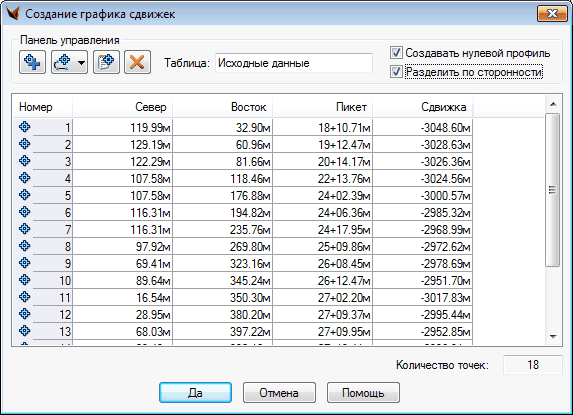Select the Сдвижка cell '-2968.99м'
The height and width of the screenshot is (415, 573).
tap(422, 229)
